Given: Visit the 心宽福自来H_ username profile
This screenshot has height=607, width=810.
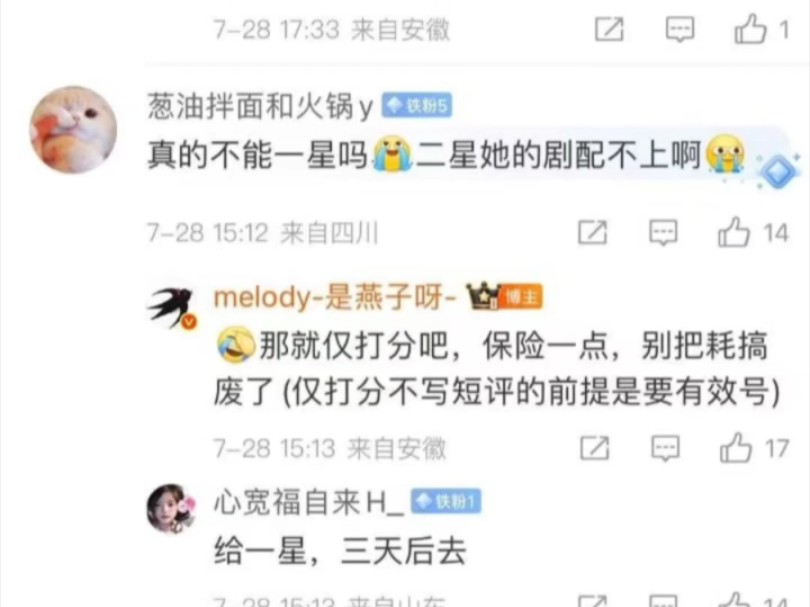Looking at the screenshot, I should (308, 502).
